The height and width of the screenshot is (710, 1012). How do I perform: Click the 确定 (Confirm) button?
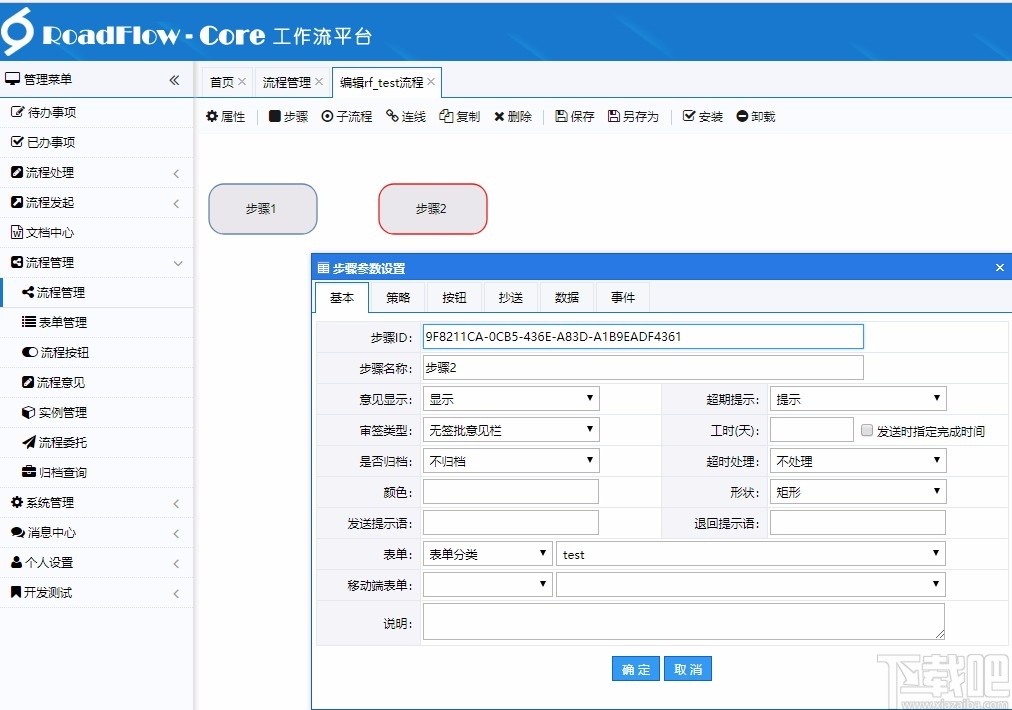(x=636, y=668)
